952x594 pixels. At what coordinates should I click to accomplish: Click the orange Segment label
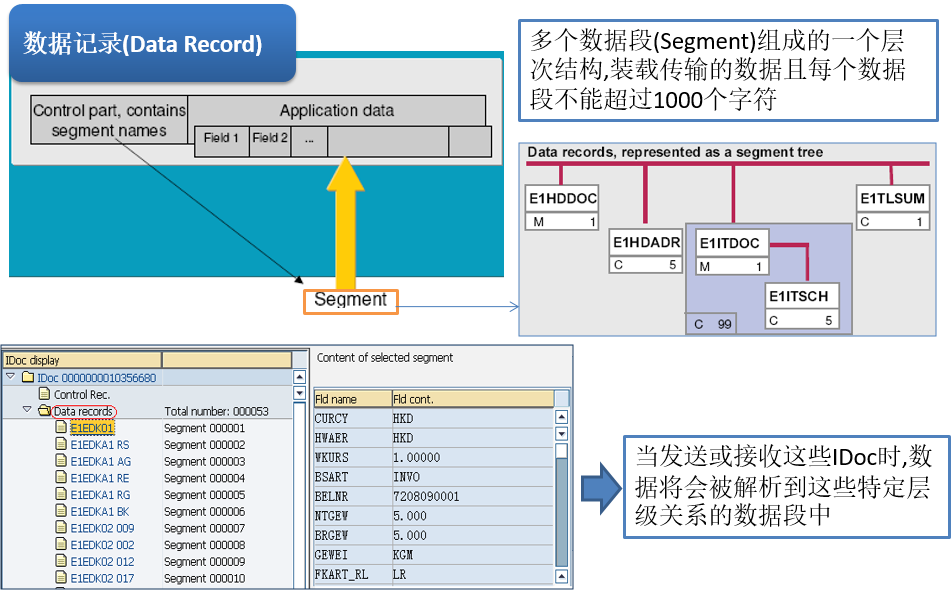tap(349, 300)
